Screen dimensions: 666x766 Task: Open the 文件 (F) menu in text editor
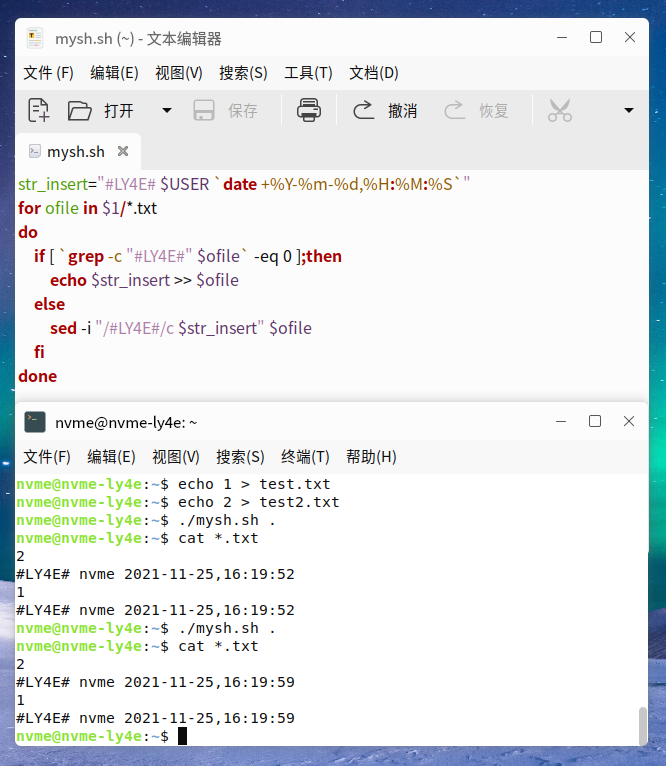coord(48,73)
